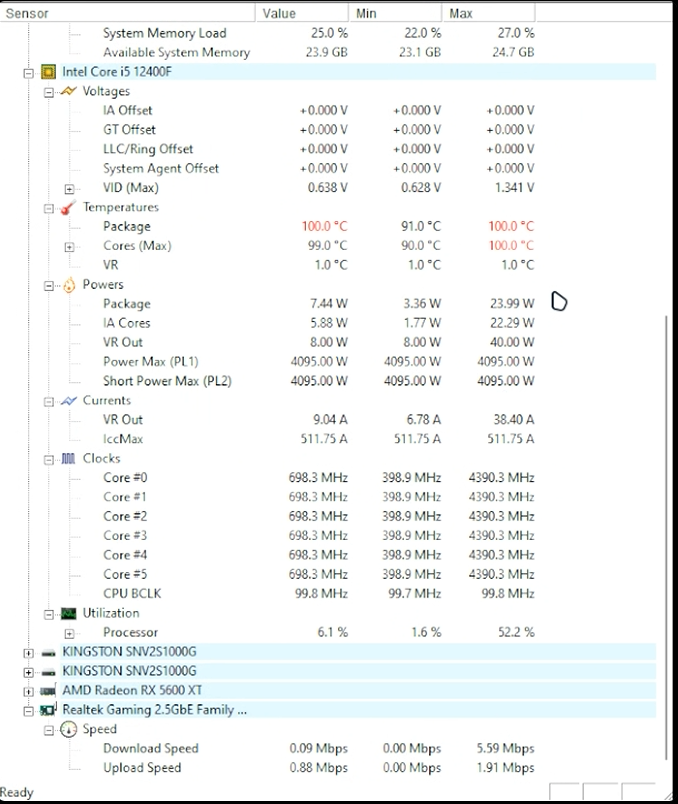The width and height of the screenshot is (678, 804).
Task: Expand the second KINGSTON SNV2S1000G node
Action: (29, 672)
